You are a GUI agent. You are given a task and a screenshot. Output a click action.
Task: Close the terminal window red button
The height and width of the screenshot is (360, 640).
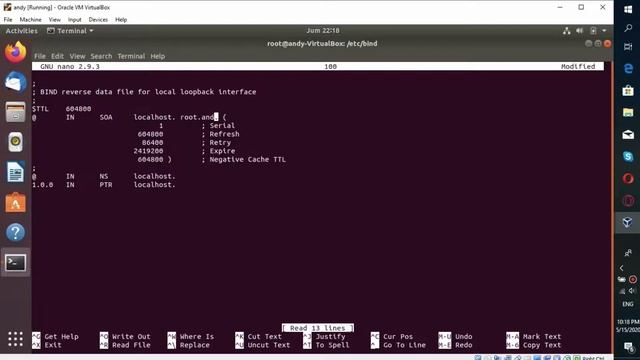click(x=607, y=44)
